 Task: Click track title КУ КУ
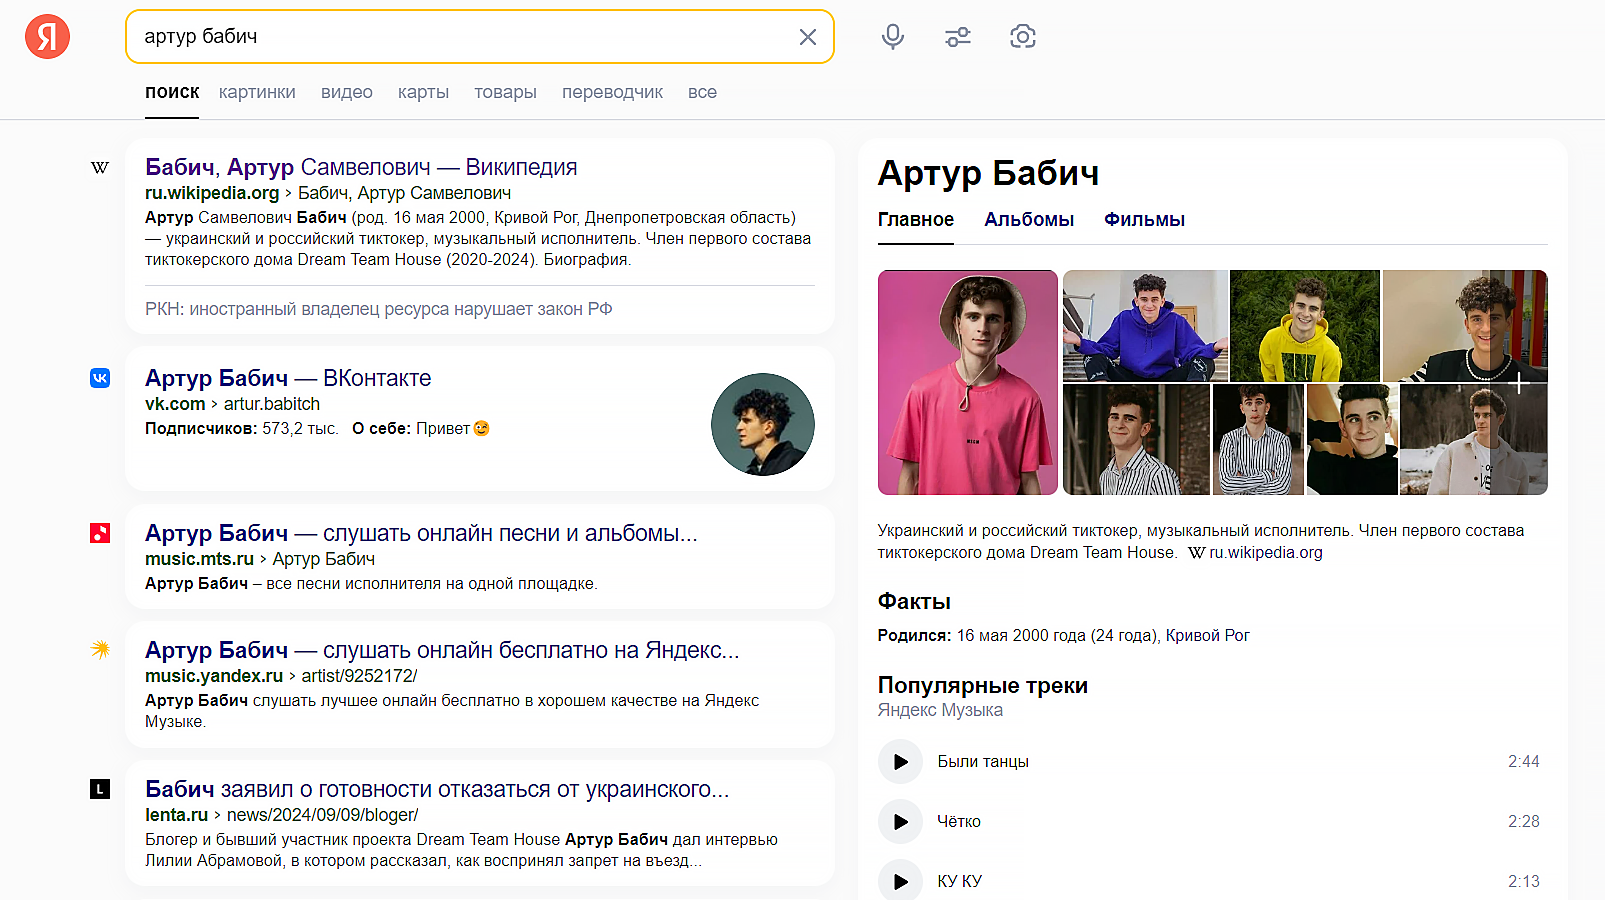959,881
